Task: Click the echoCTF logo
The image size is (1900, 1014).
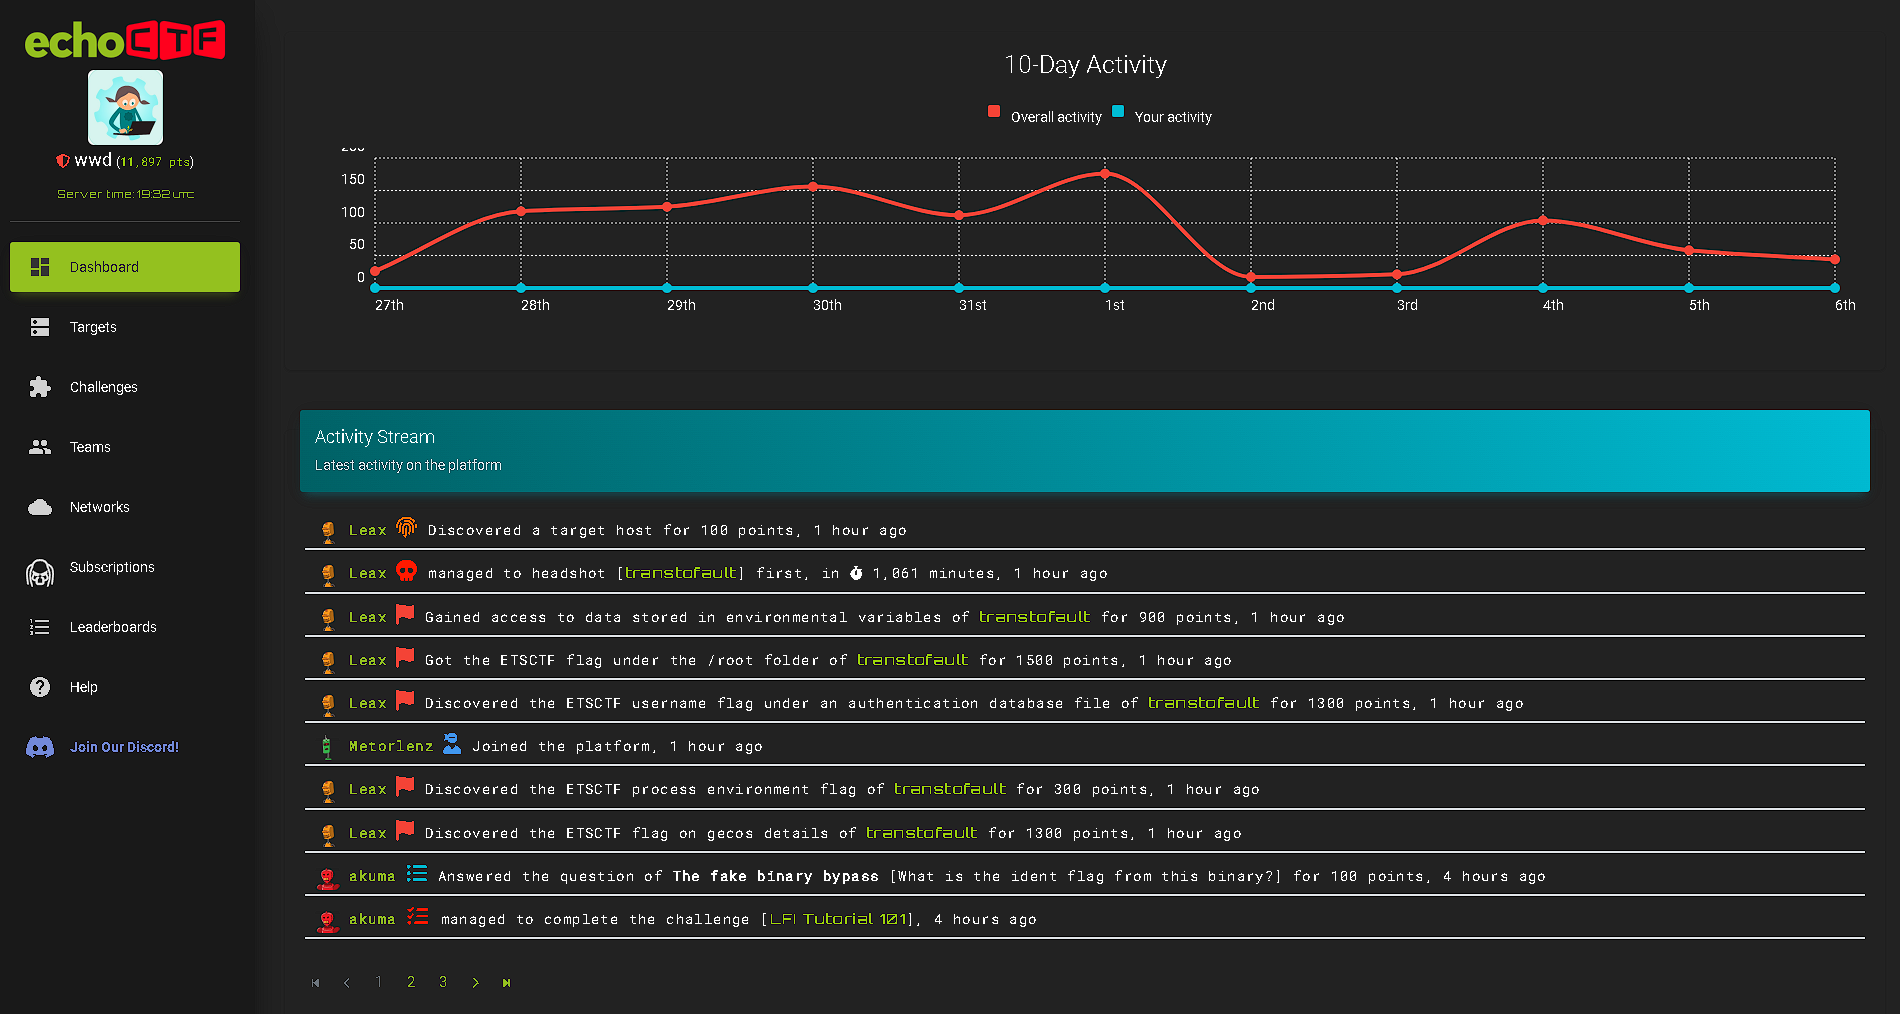Action: point(125,41)
